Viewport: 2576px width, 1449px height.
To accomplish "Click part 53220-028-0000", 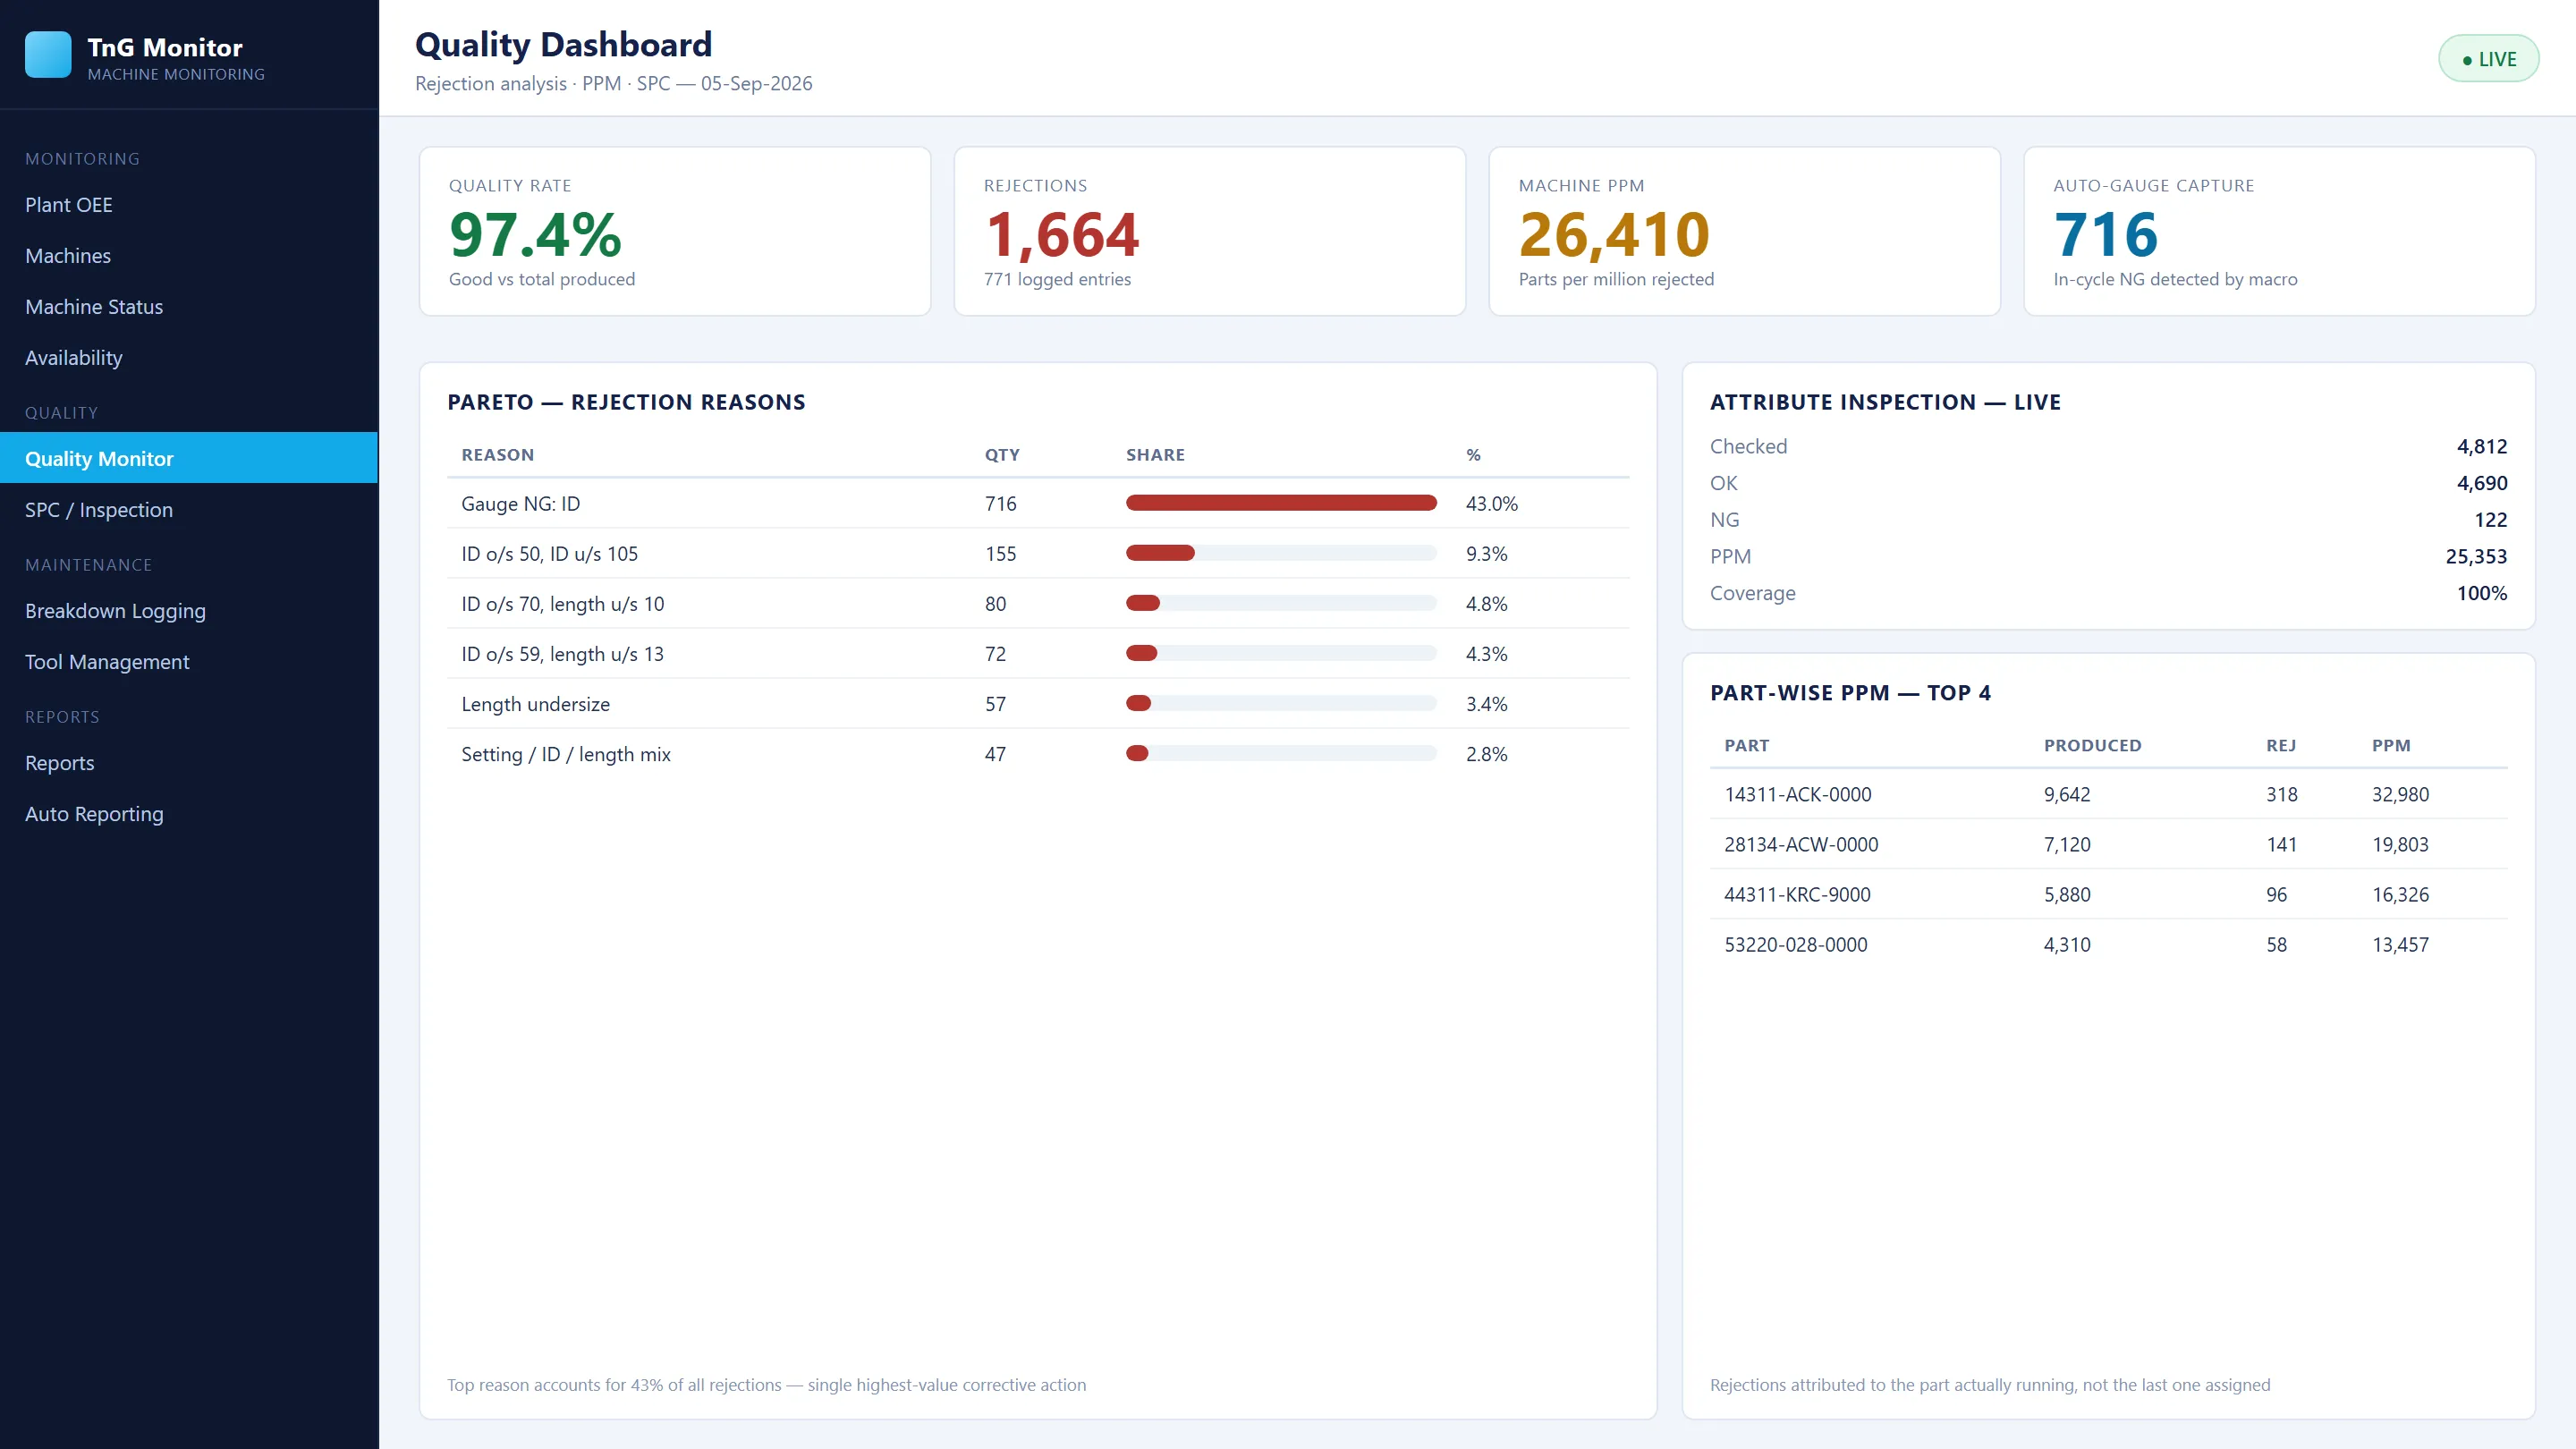I will (1795, 944).
